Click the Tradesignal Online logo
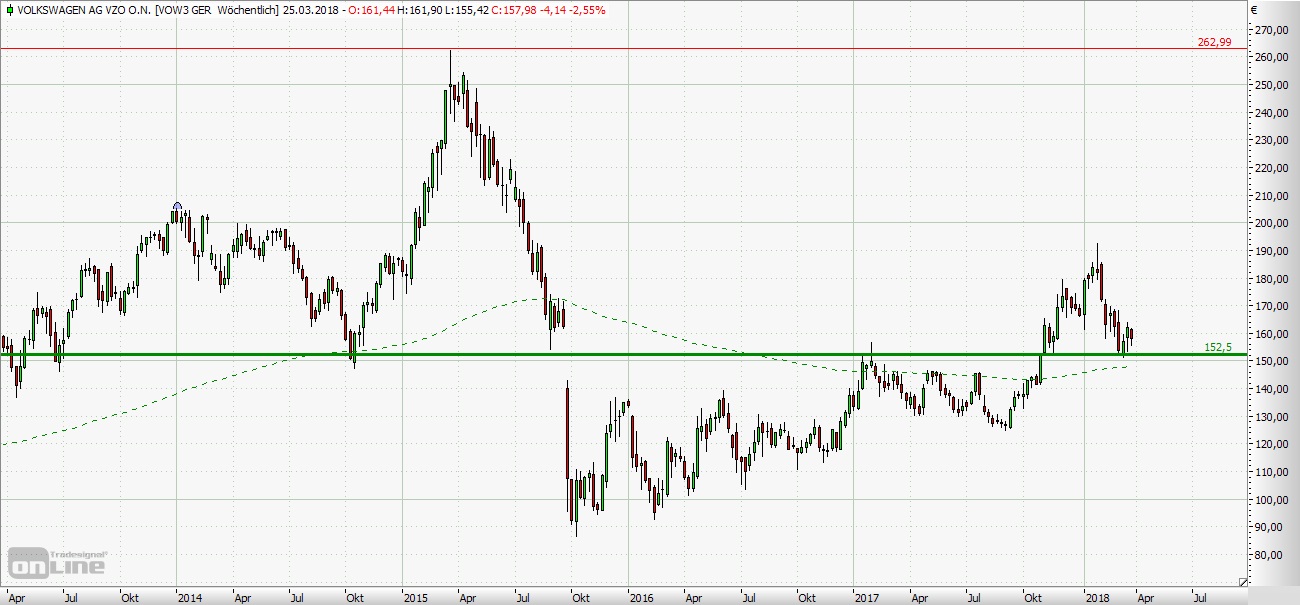This screenshot has width=1300, height=605. [x=58, y=561]
